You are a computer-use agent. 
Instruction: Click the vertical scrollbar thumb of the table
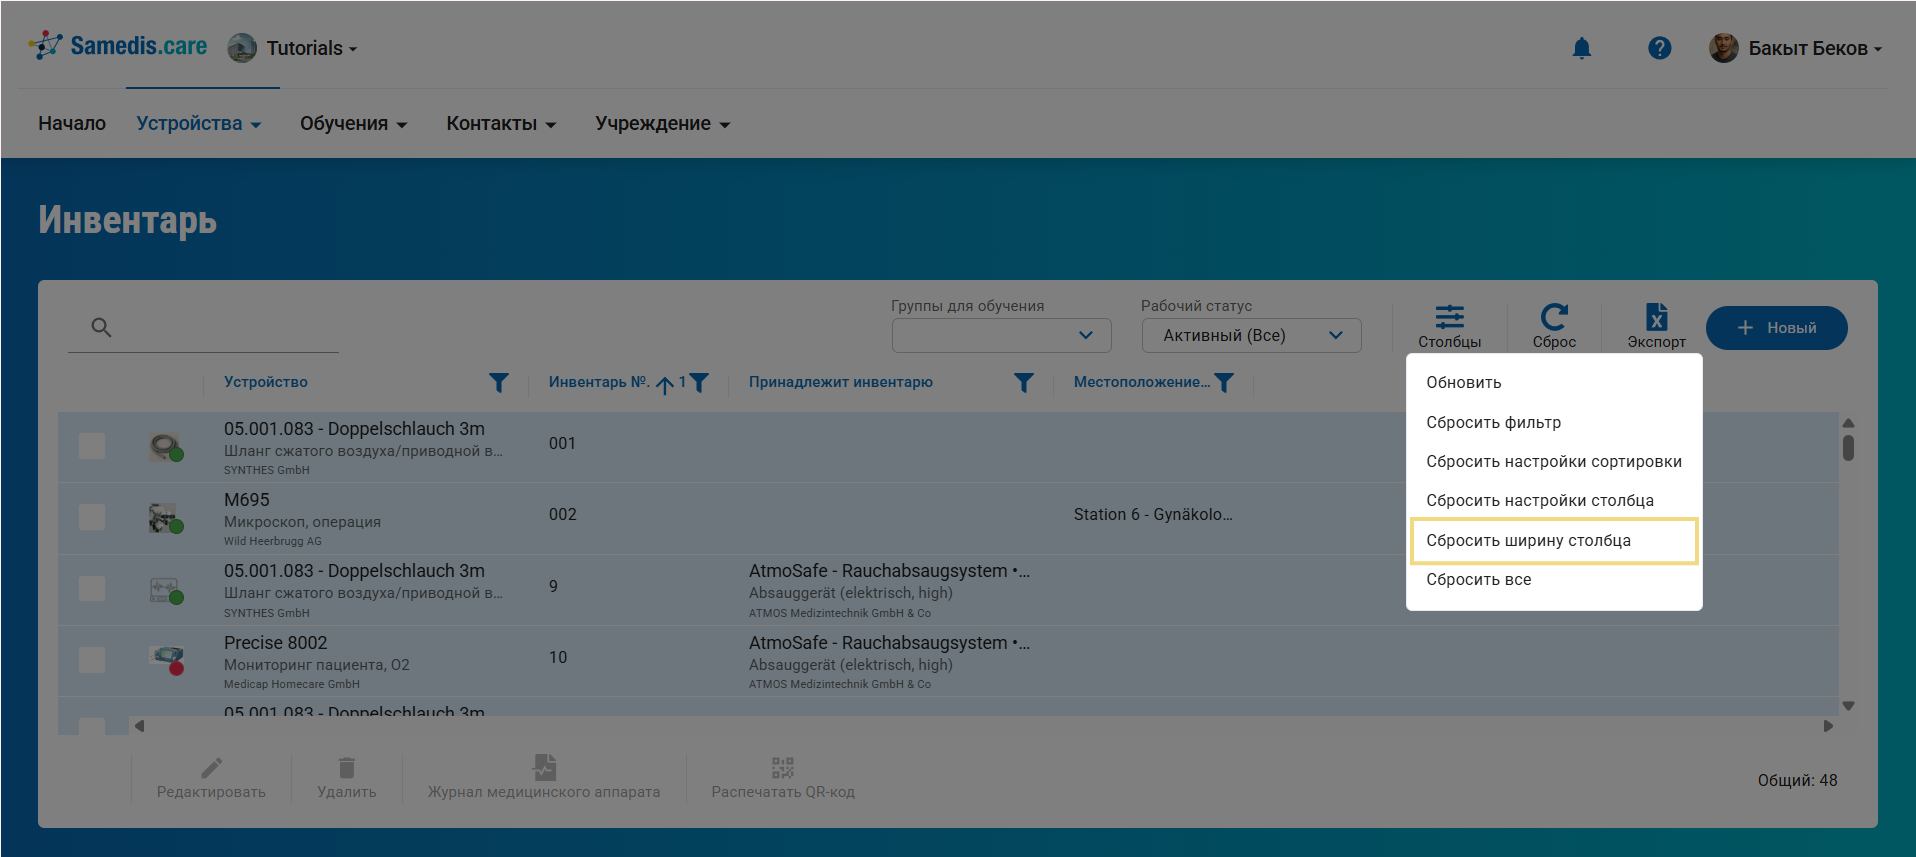pyautogui.click(x=1848, y=447)
